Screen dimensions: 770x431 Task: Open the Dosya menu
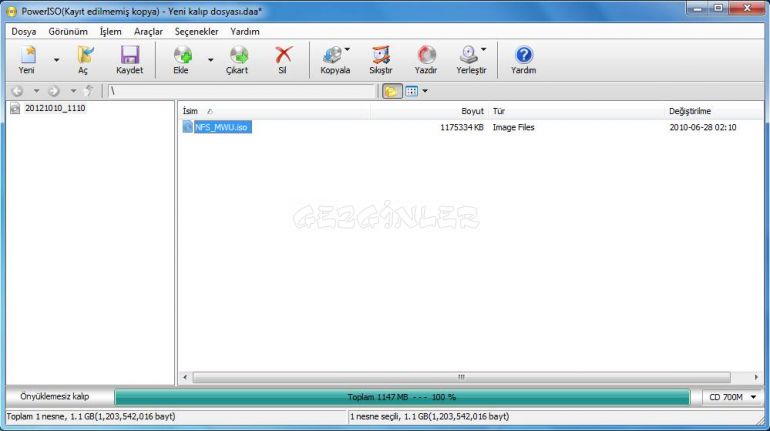coord(24,31)
